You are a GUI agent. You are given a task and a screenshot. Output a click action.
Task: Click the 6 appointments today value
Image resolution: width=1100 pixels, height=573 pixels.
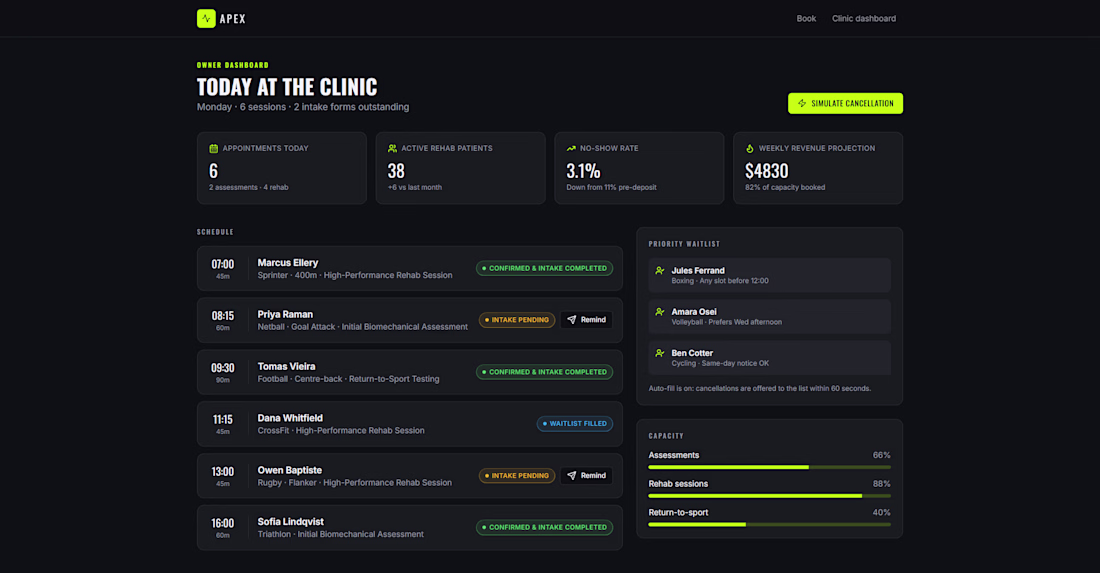[x=213, y=171]
